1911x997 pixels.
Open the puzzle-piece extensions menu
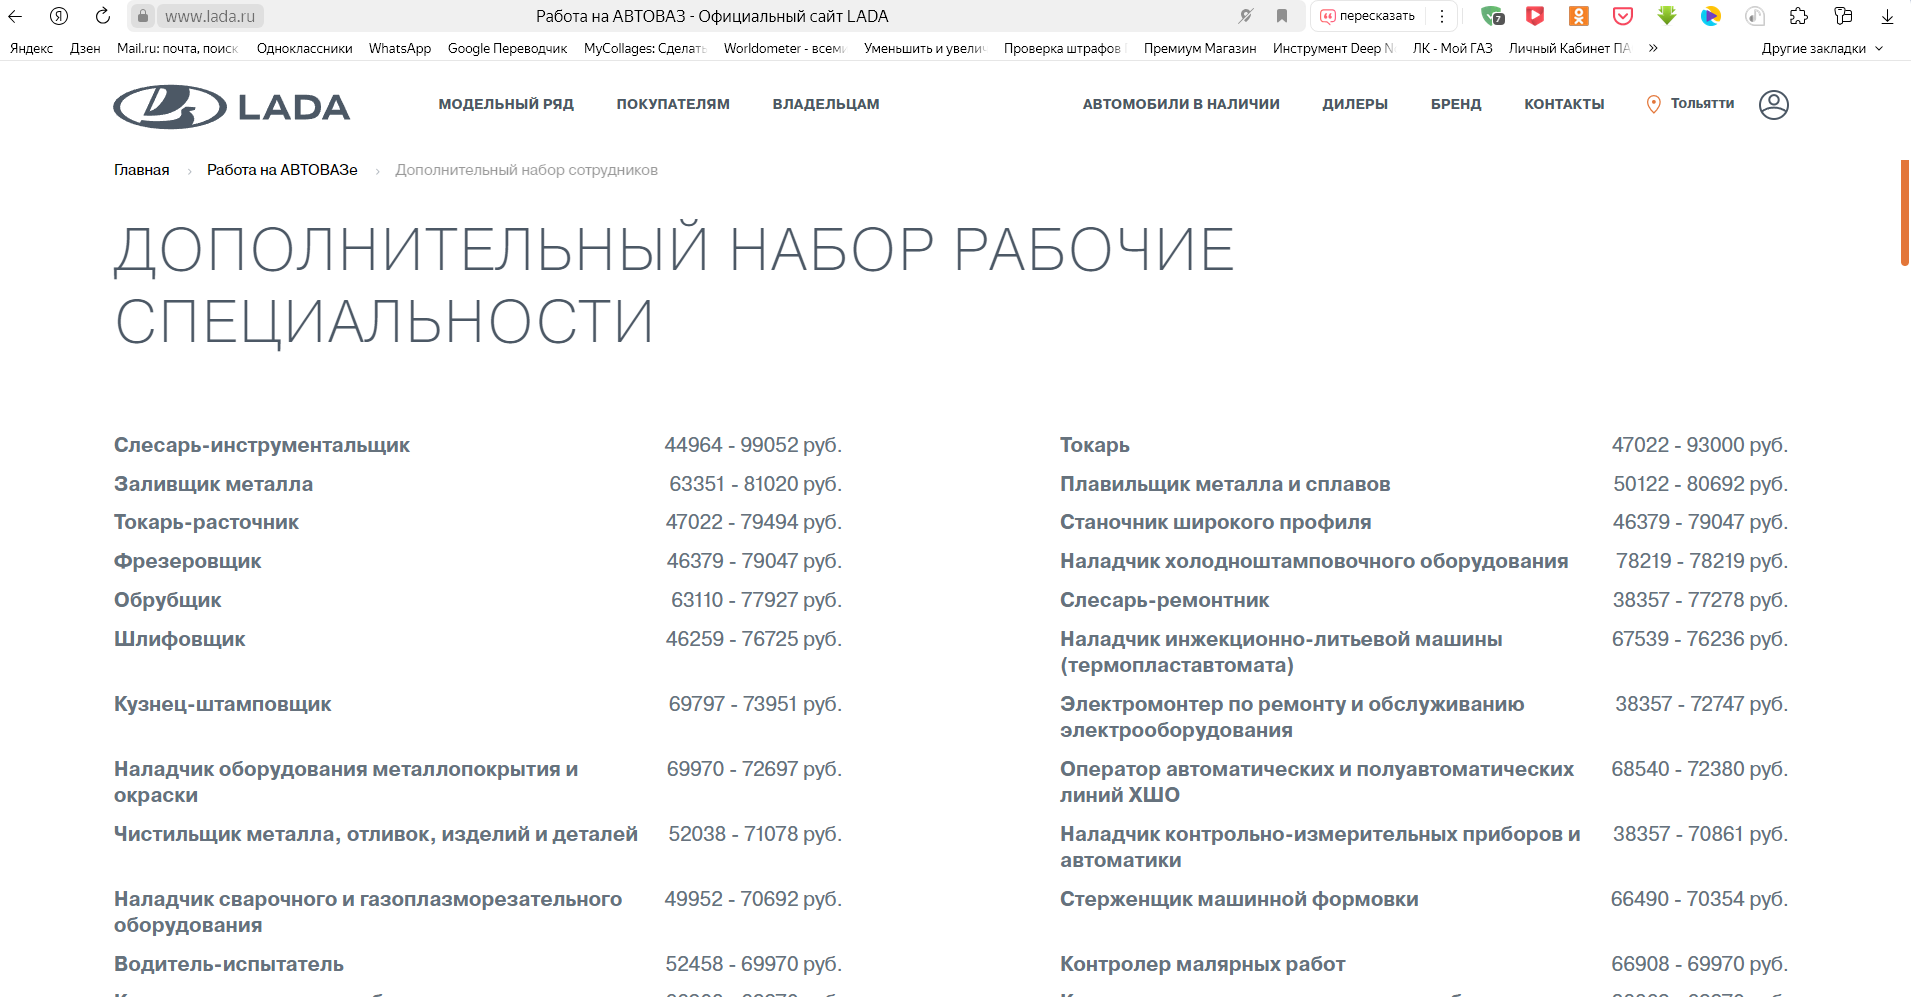click(x=1799, y=16)
